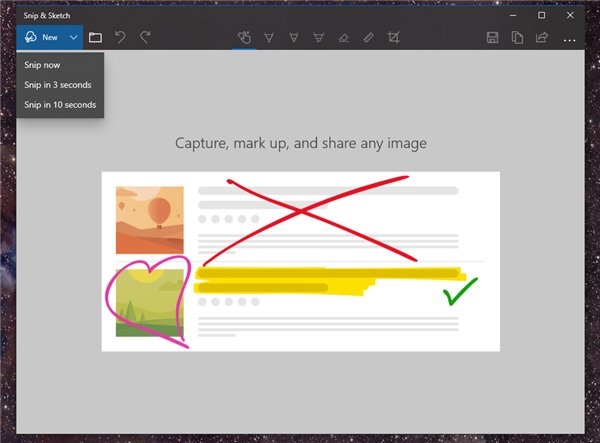Select the Ballpoint pen tool
600x443 pixels.
click(269, 38)
